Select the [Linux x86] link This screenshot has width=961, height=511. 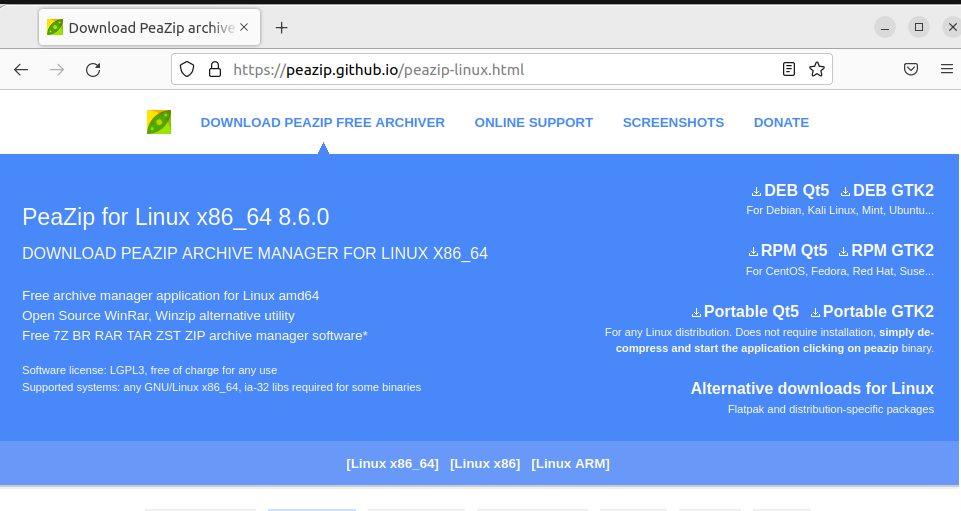click(x=485, y=464)
